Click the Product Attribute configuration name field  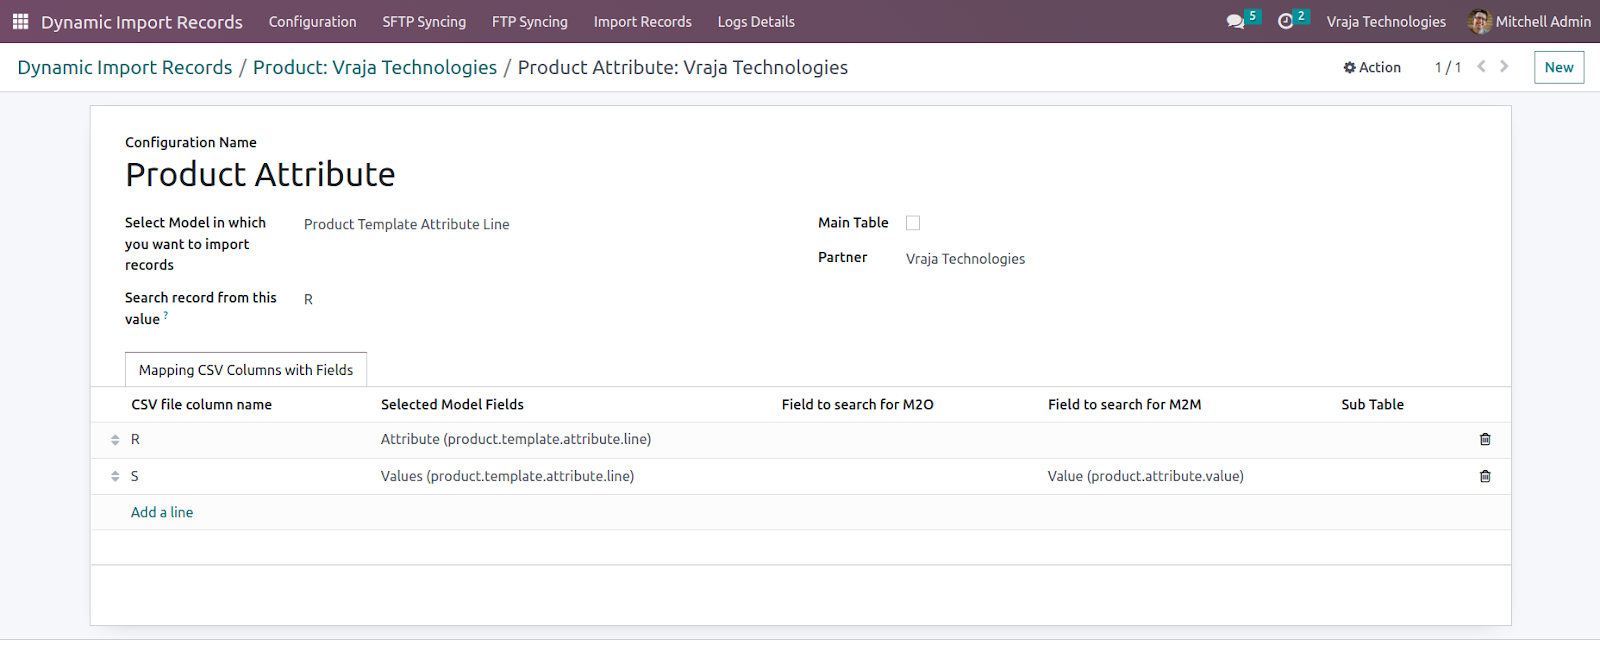click(260, 174)
